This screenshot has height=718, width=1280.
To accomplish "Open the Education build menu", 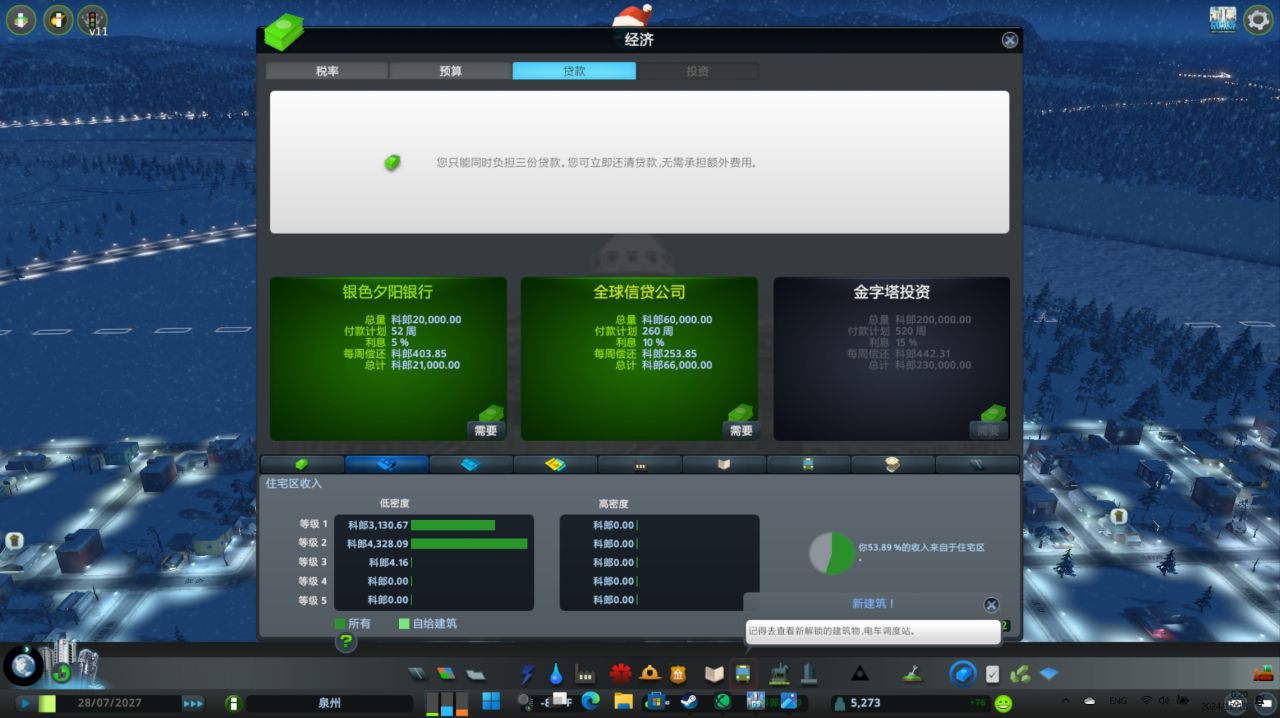I will tap(714, 674).
